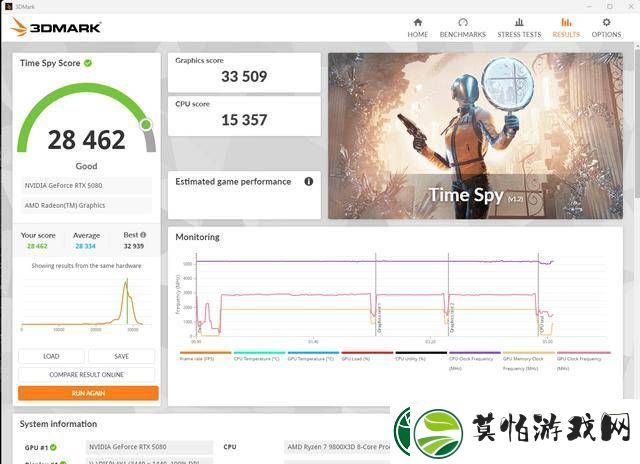The height and width of the screenshot is (464, 640).
Task: Click the CPU score value 15 357
Action: (x=244, y=120)
